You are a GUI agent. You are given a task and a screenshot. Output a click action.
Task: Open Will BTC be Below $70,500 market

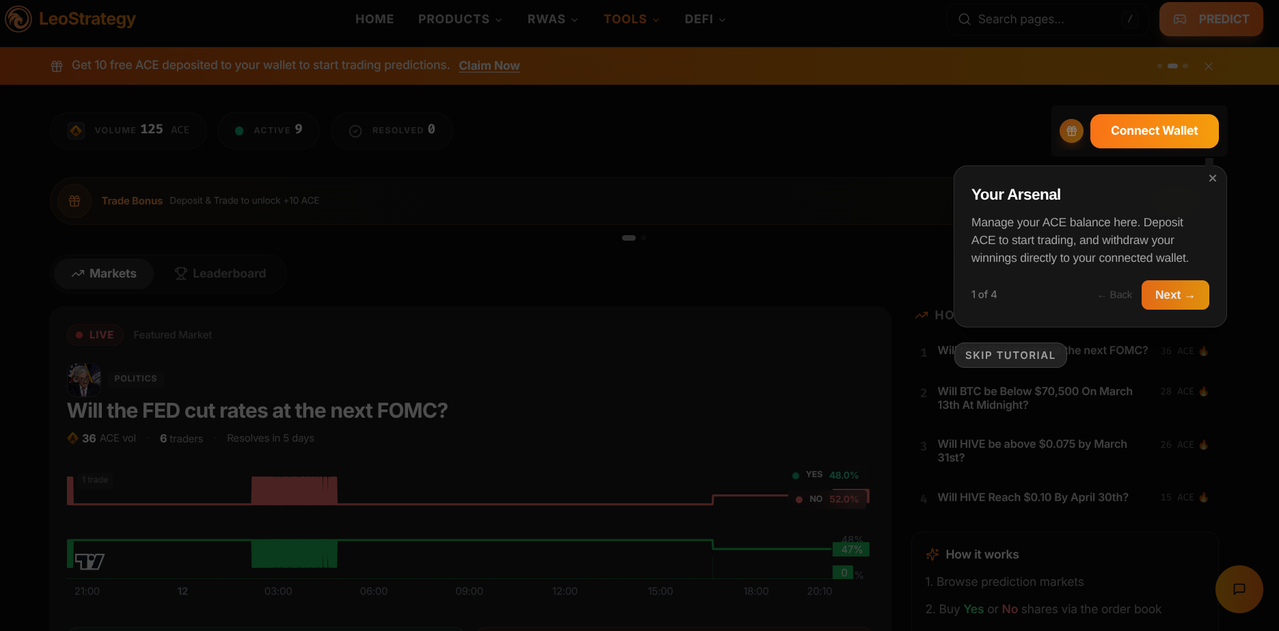coord(1035,398)
